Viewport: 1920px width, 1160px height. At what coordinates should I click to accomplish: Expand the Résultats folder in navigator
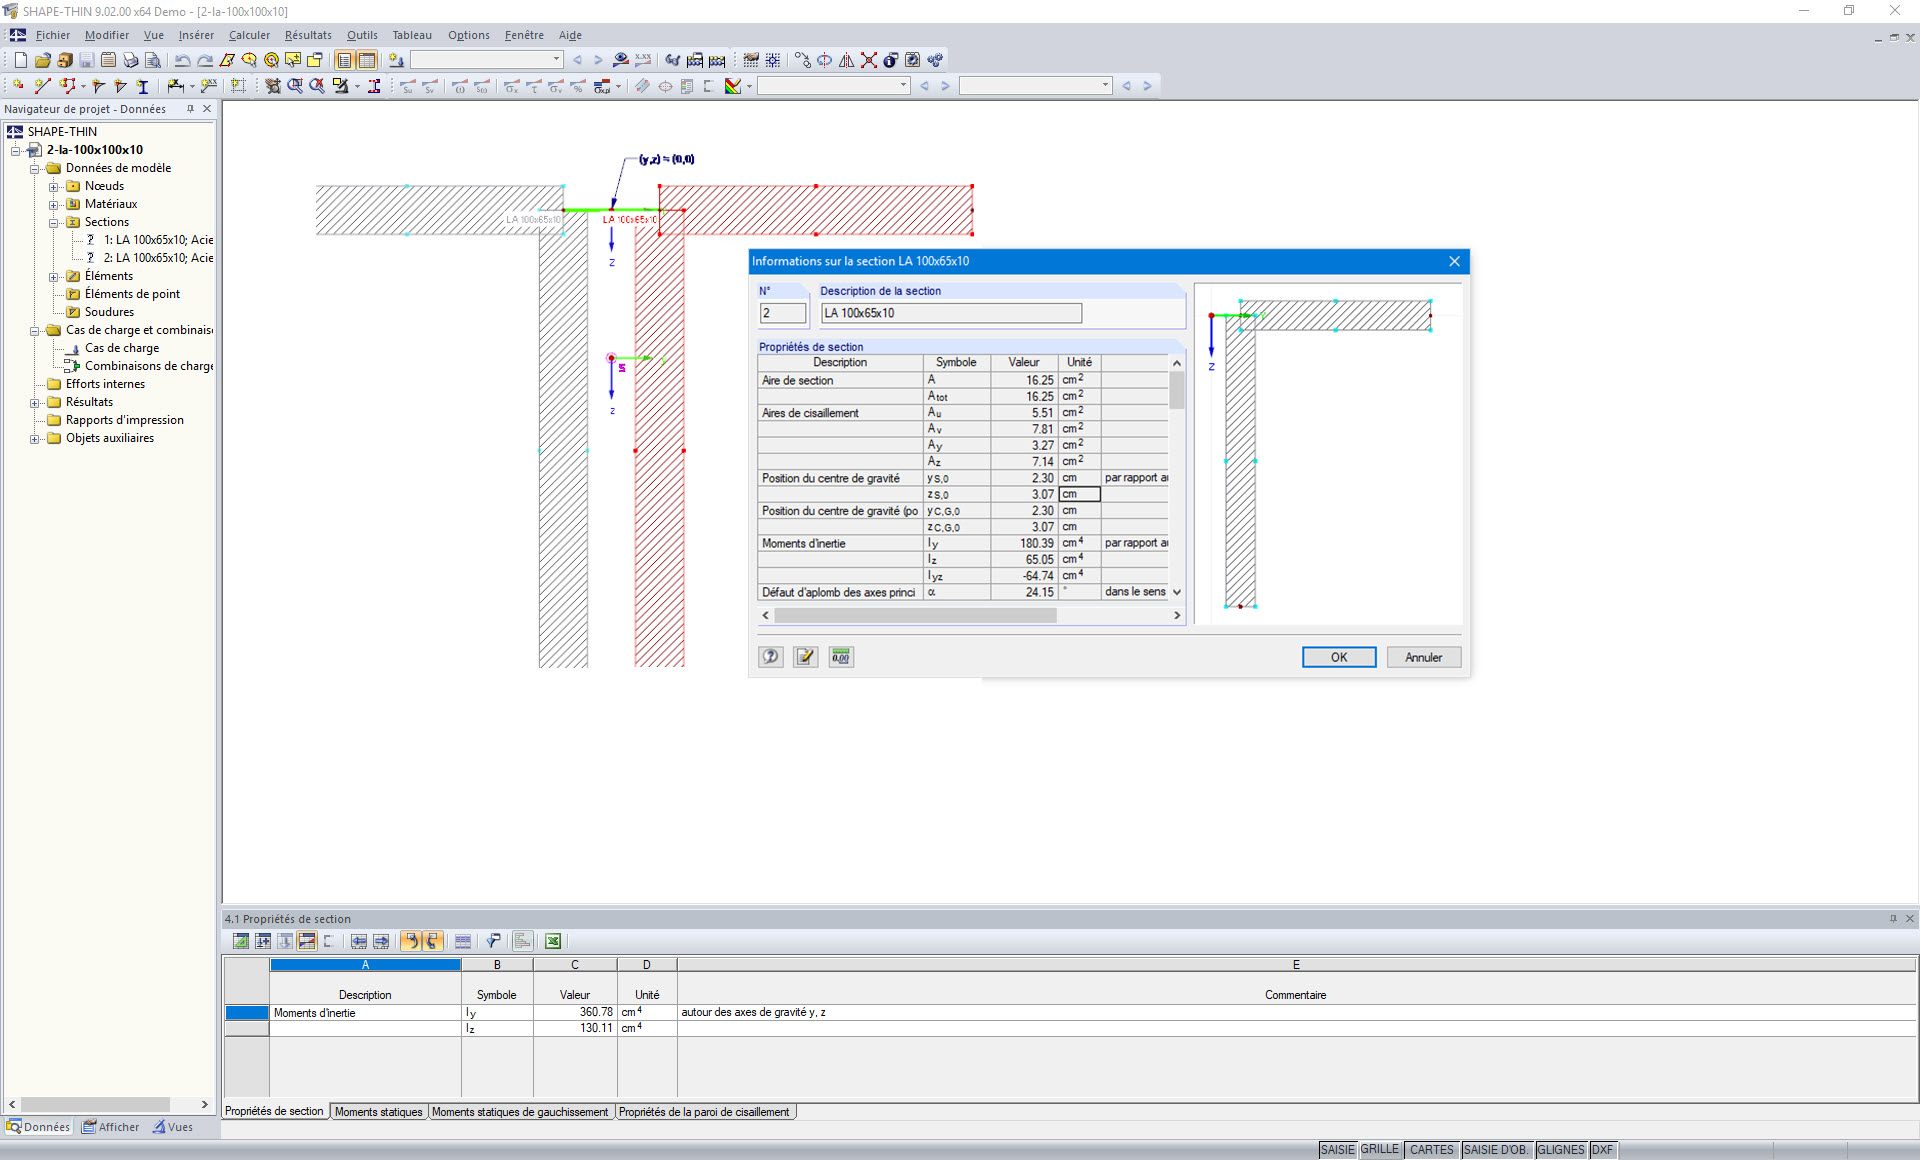(35, 402)
